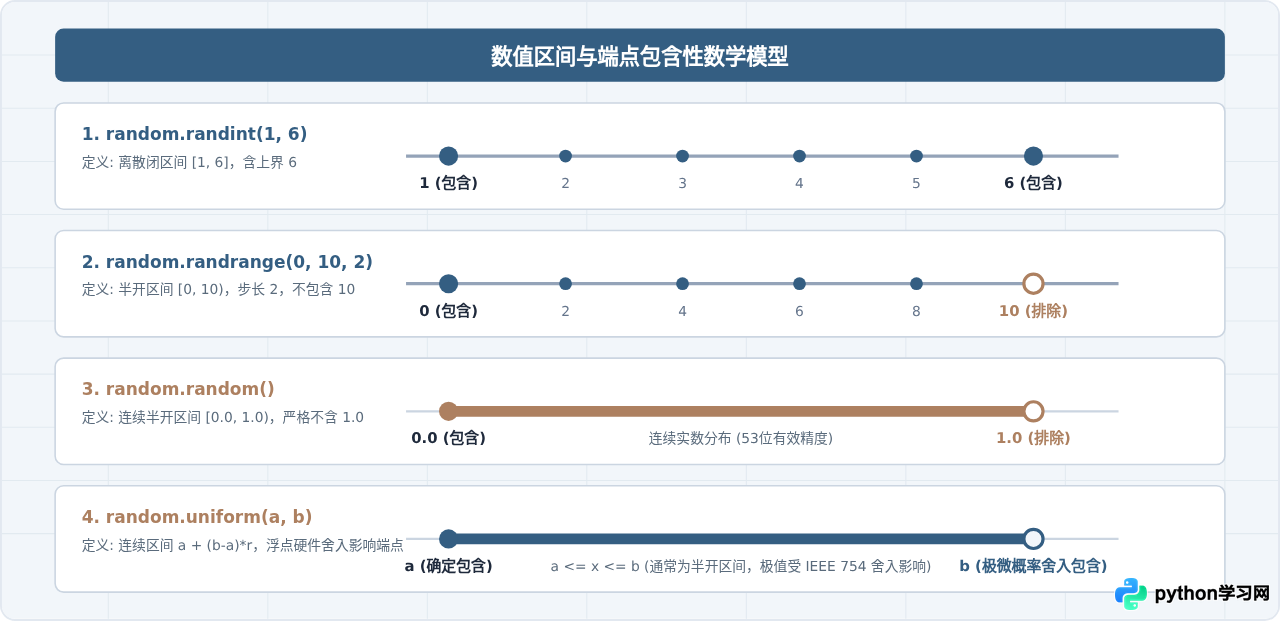This screenshot has height=621, width=1280.
Task: Click the hollow circle above b (极微概率舍入包含)
Action: point(1033,539)
